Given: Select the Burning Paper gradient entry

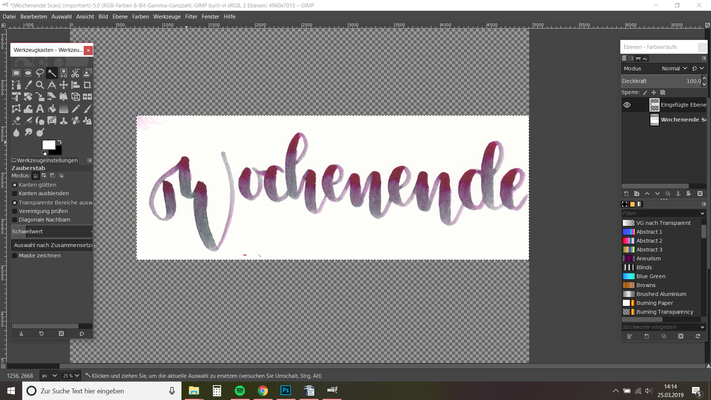Looking at the screenshot, I should pos(657,303).
